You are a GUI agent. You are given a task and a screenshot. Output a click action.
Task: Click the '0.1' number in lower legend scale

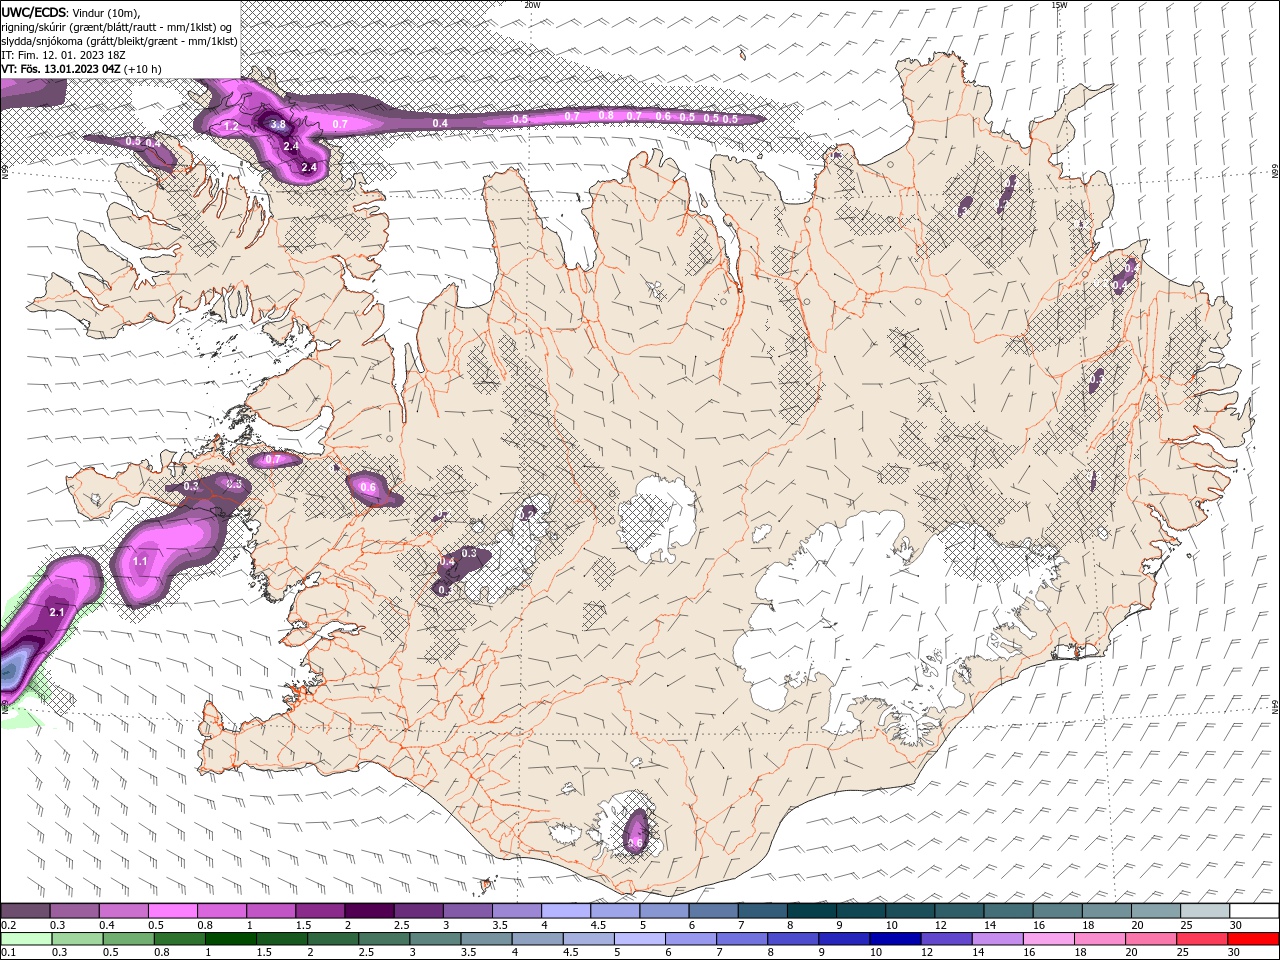point(8,953)
